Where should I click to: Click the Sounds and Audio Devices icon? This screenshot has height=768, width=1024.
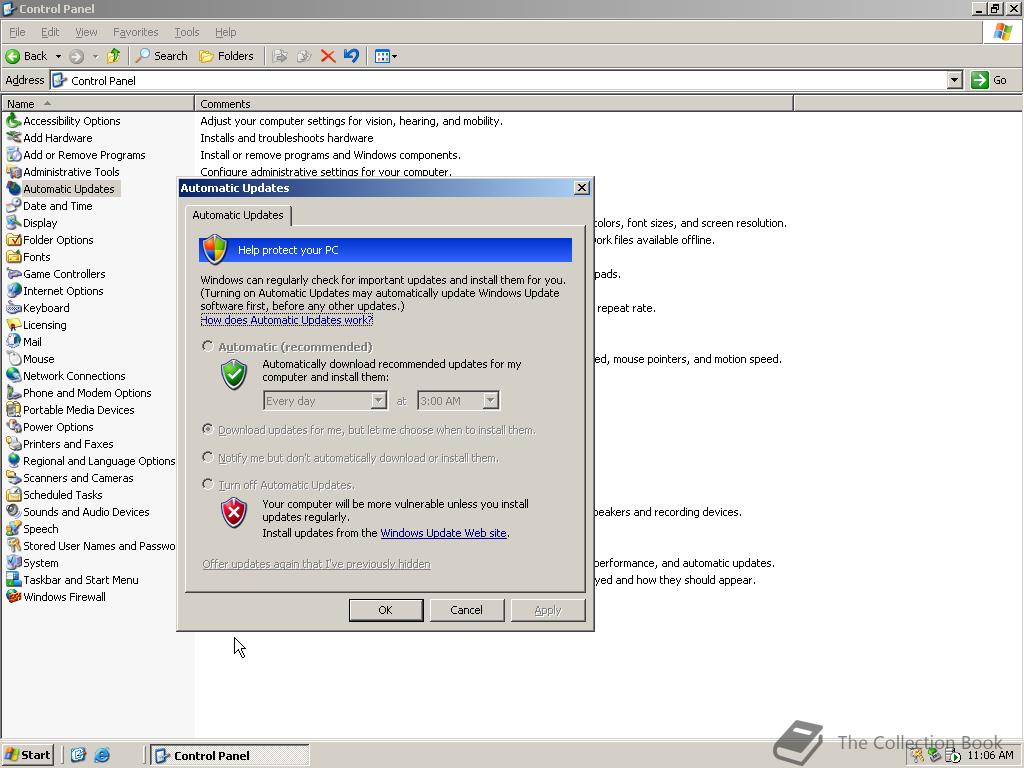click(13, 511)
